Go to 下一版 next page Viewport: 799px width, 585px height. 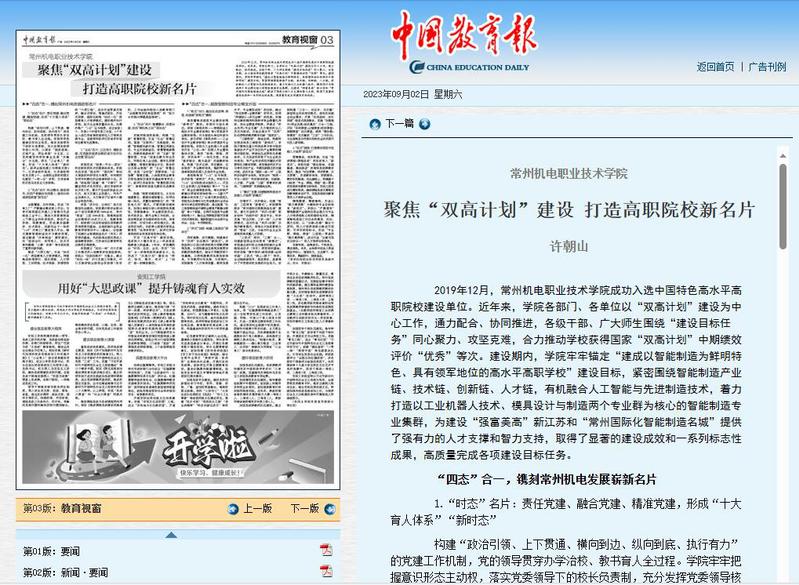pos(304,509)
